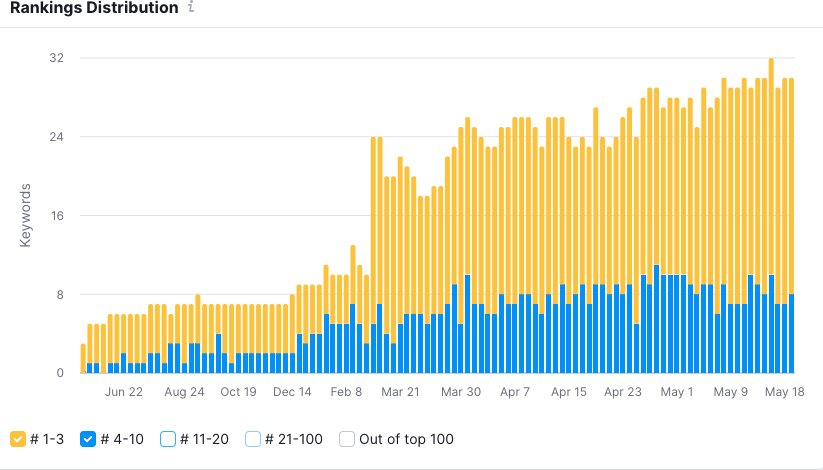Select the # 21-100 legend label
The width and height of the screenshot is (823, 470).
294,439
